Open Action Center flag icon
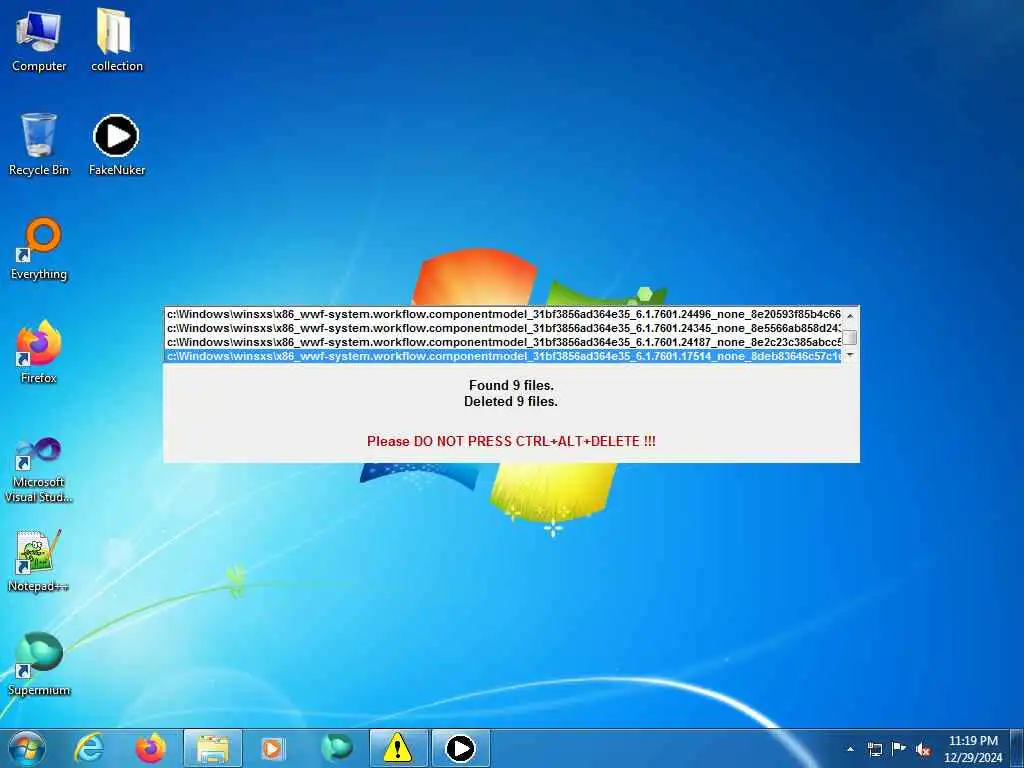1024x768 pixels. tap(899, 749)
